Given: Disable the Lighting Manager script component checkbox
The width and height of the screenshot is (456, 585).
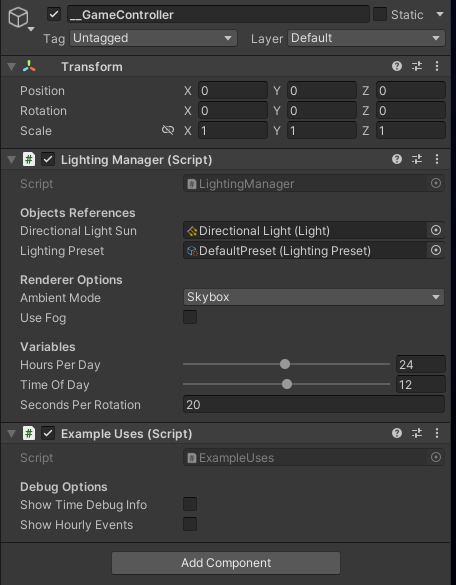Looking at the screenshot, I should pyautogui.click(x=48, y=159).
